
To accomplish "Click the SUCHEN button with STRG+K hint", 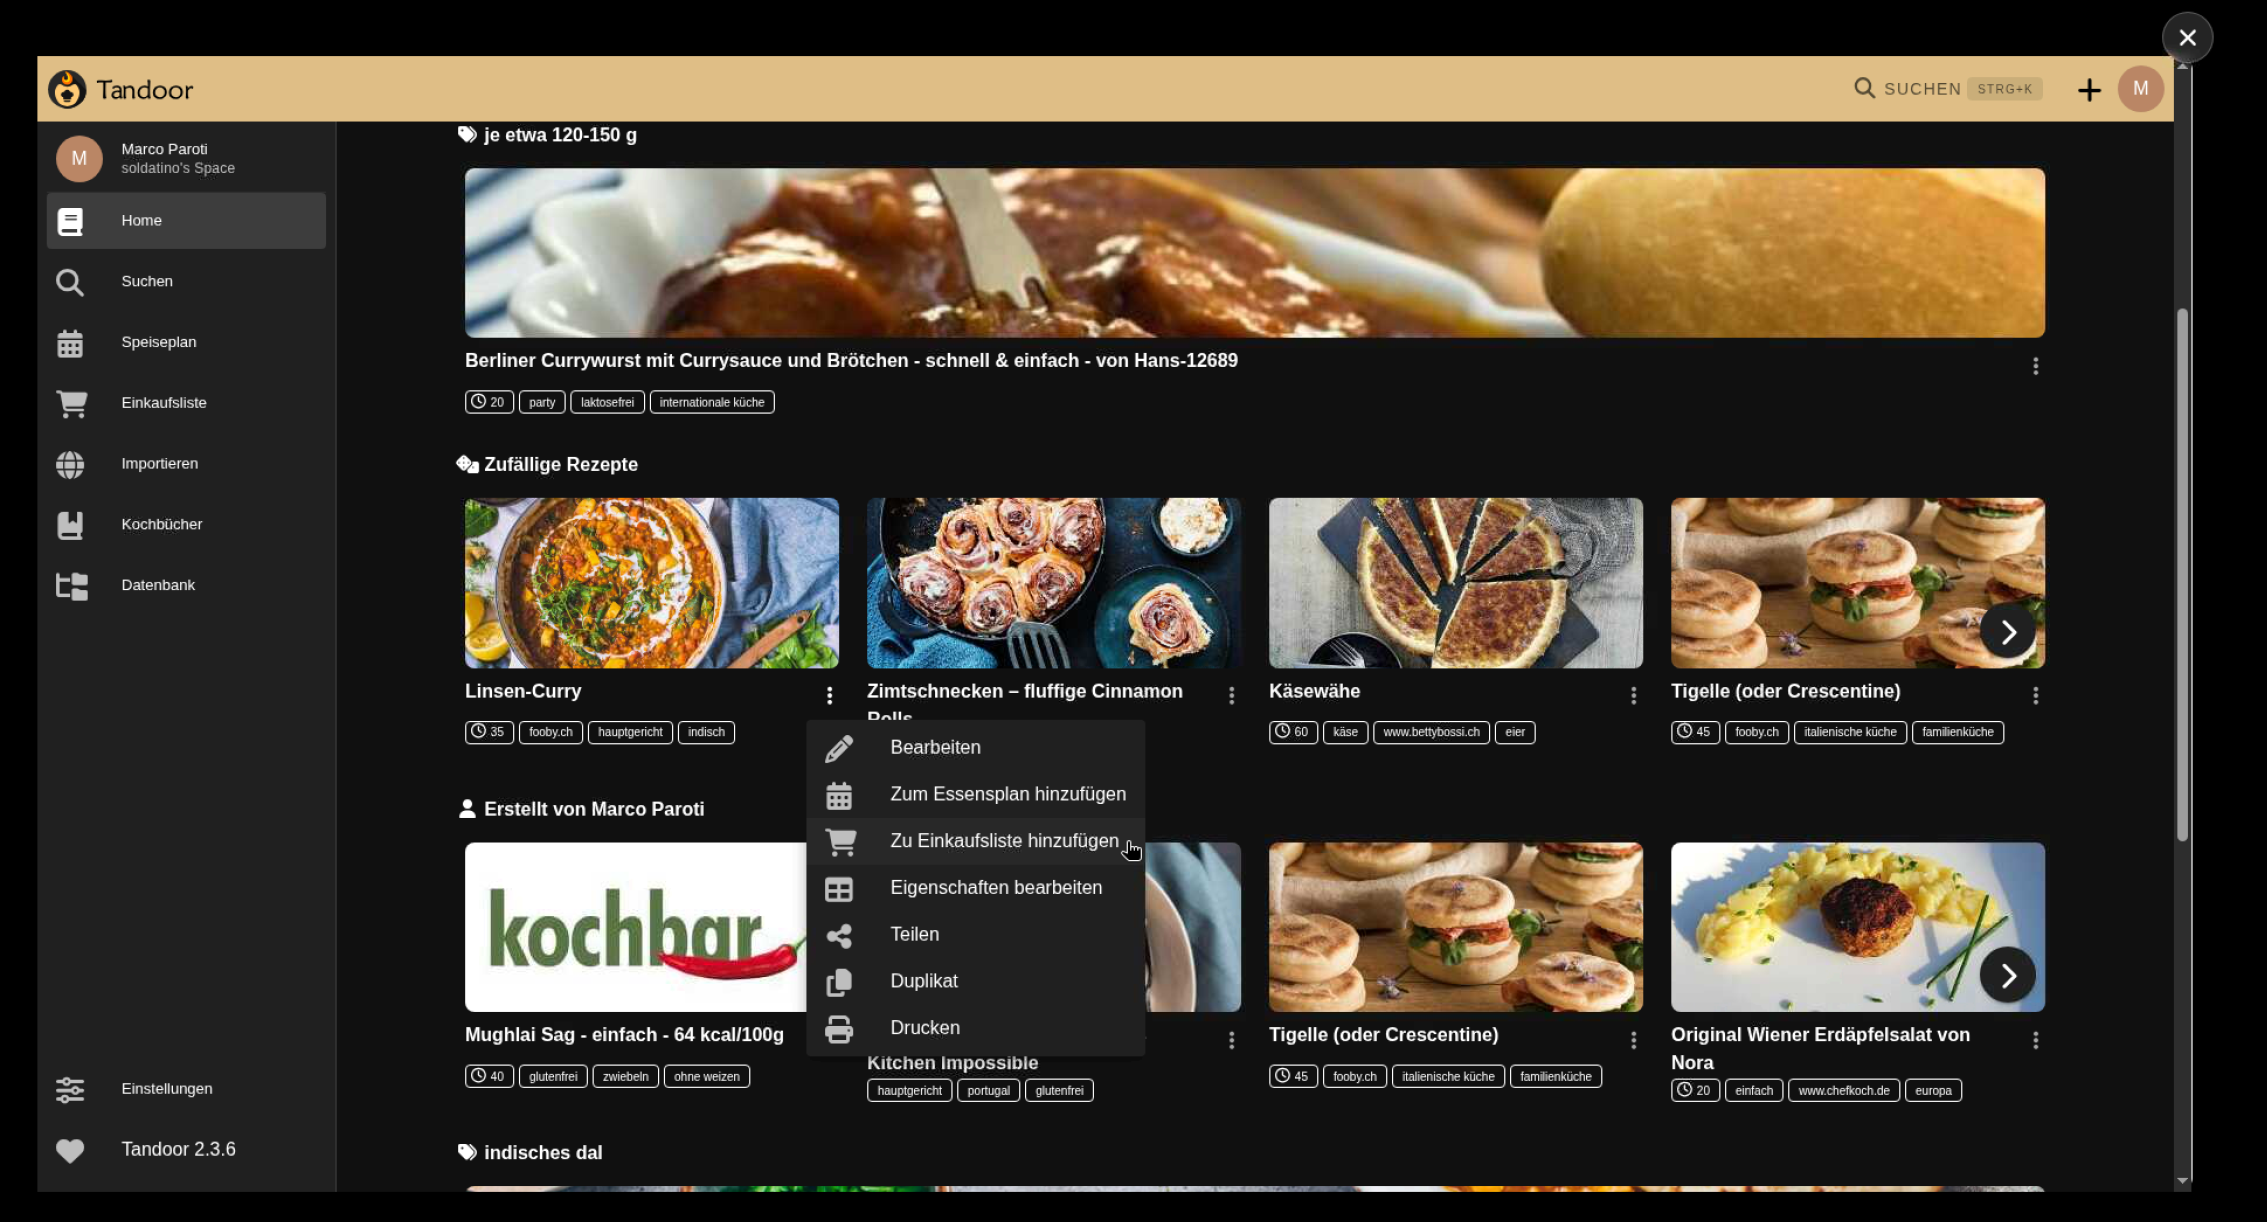I will [x=1947, y=89].
